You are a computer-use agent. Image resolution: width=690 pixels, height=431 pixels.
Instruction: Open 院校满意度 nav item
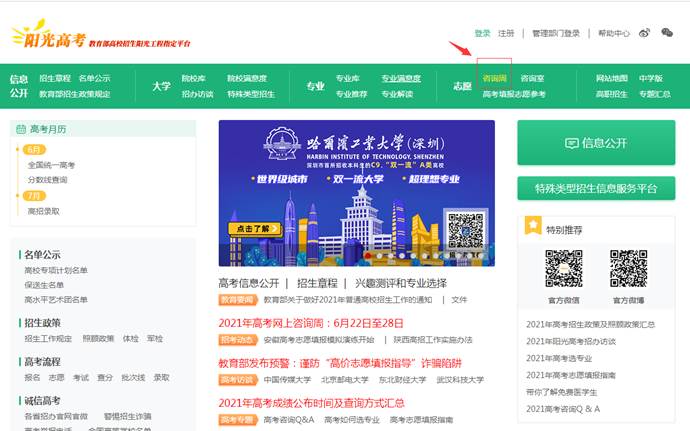point(247,78)
